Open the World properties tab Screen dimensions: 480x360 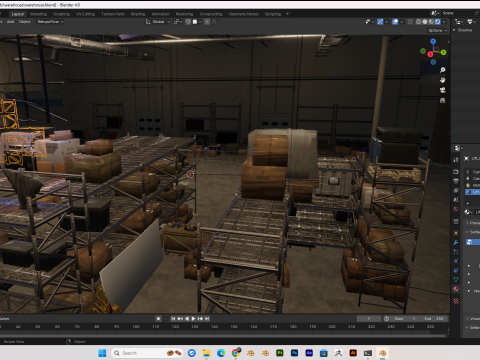click(x=456, y=209)
